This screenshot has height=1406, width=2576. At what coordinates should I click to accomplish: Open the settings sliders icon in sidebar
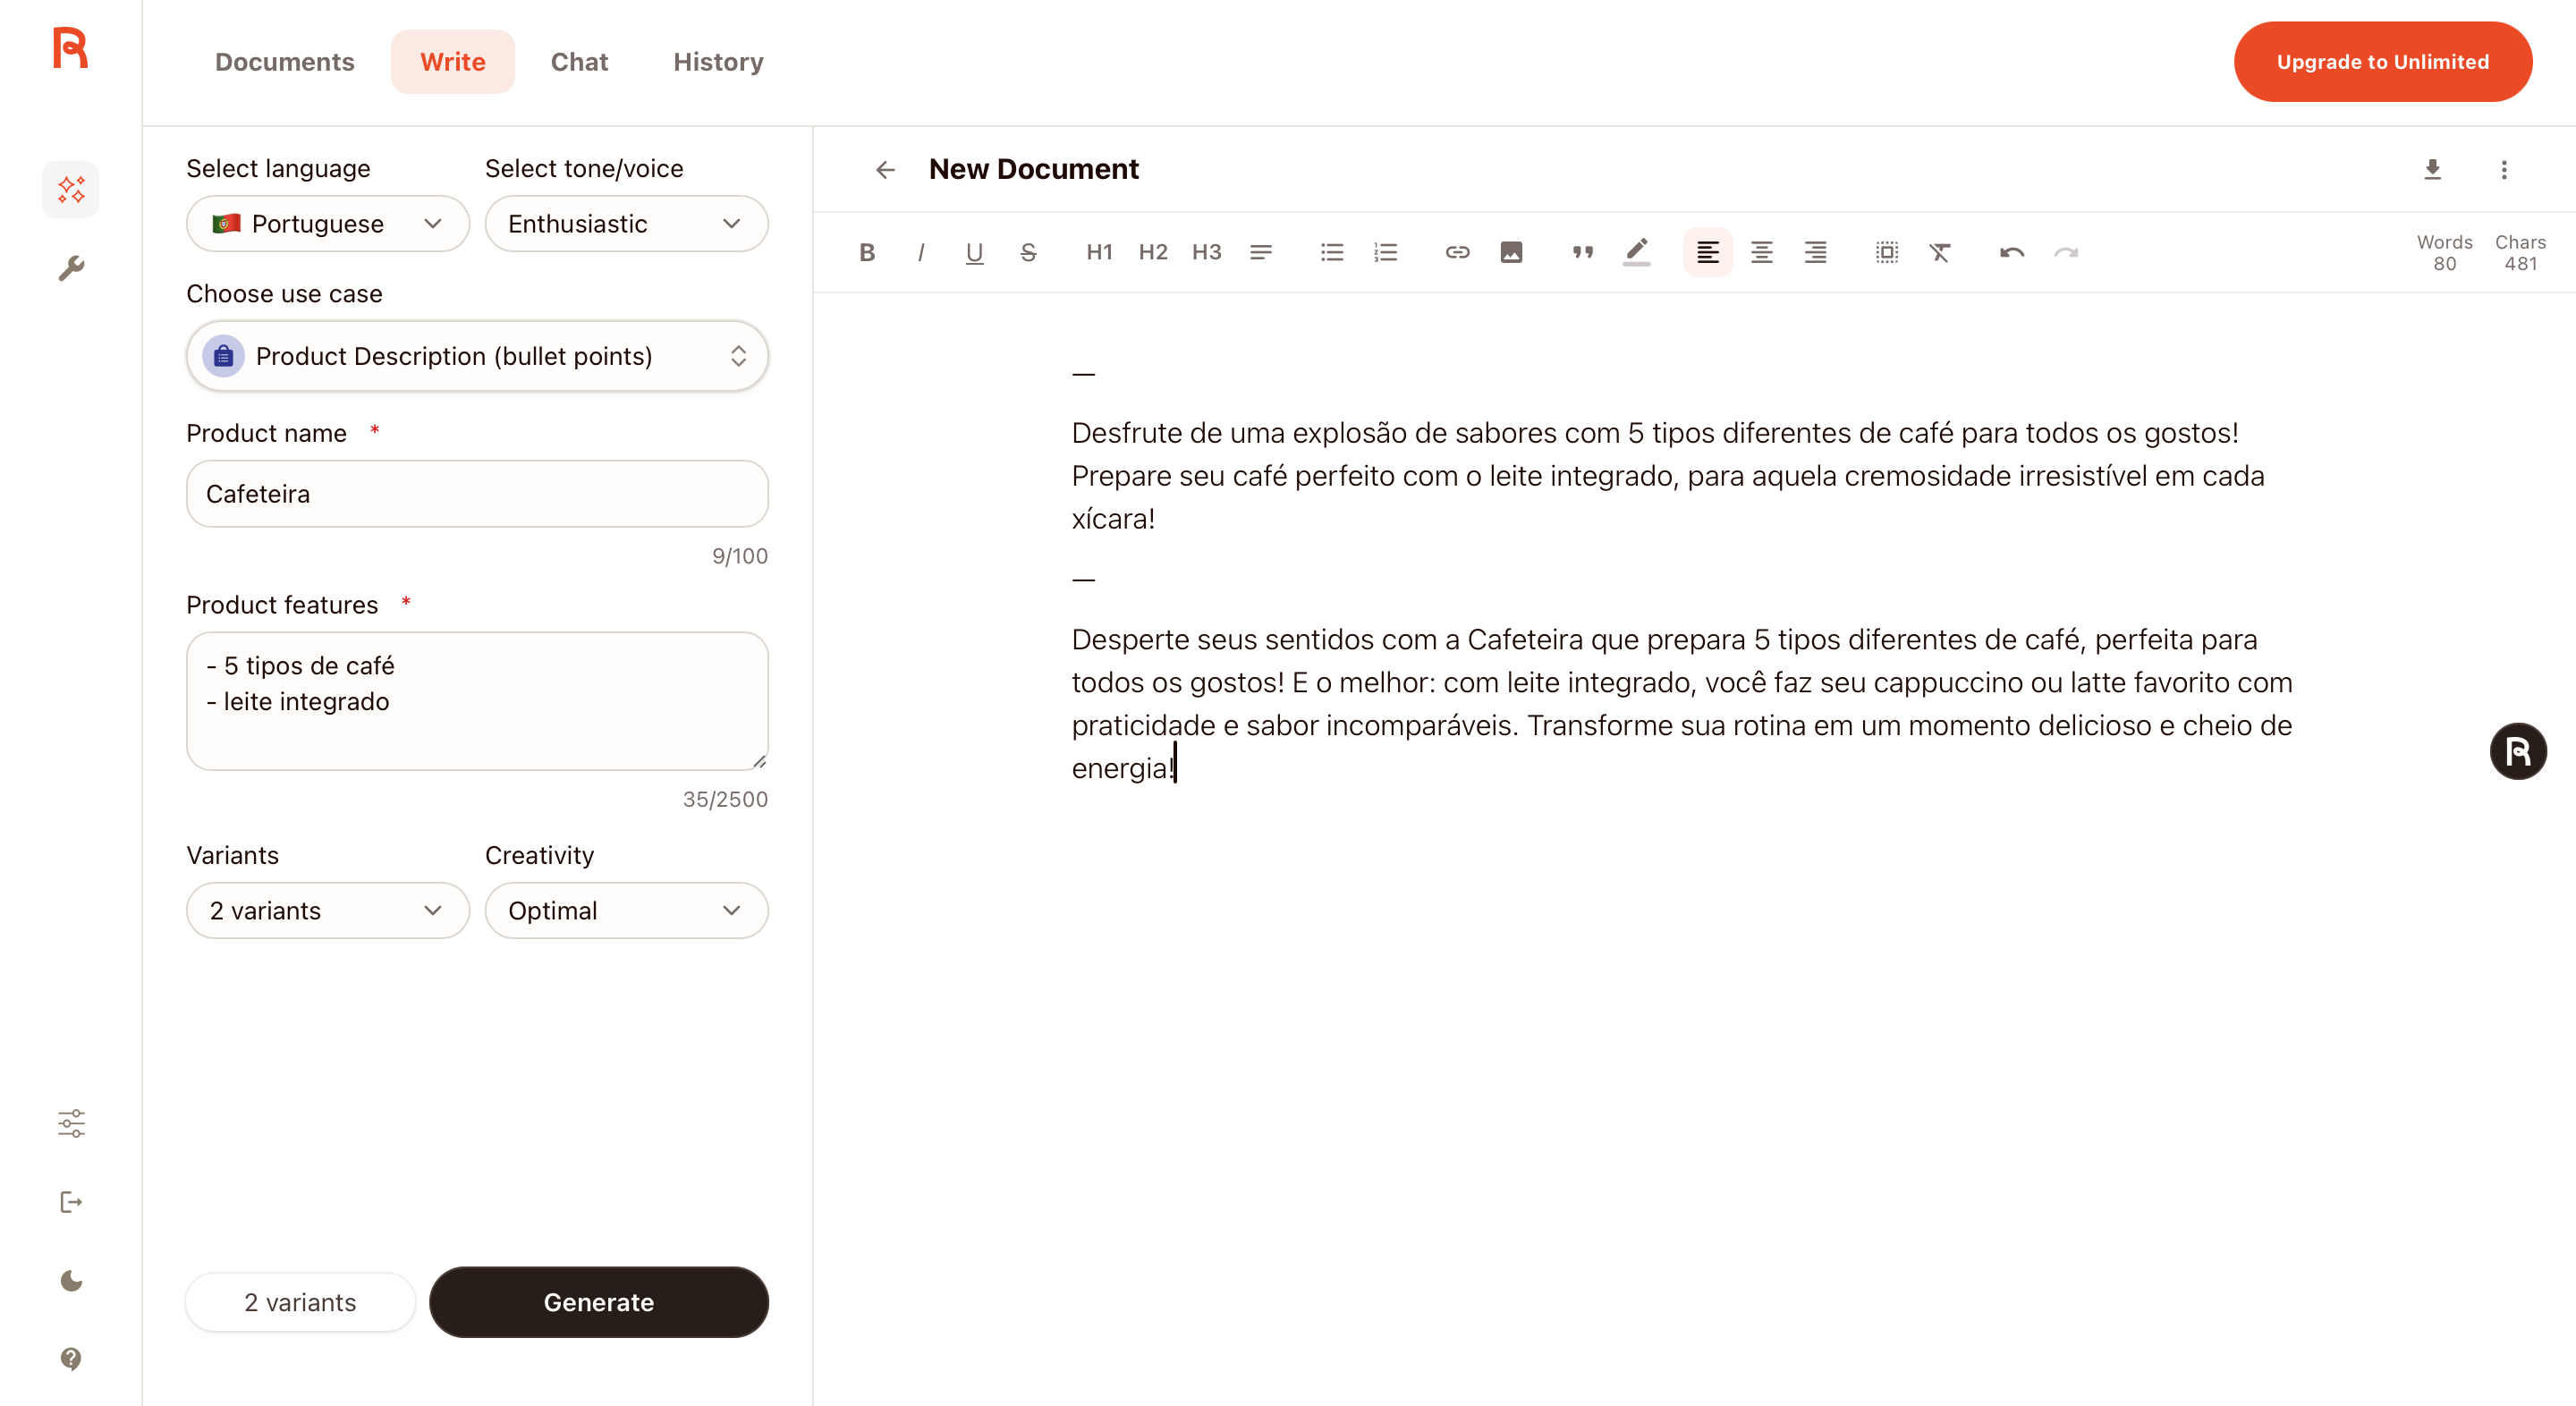coord(71,1123)
